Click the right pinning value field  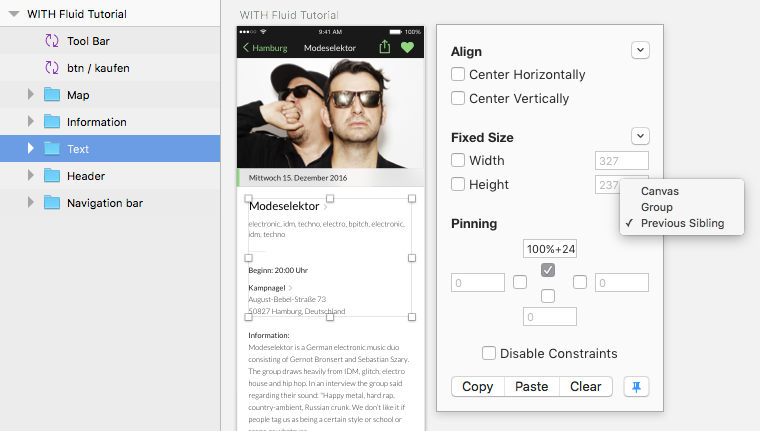click(x=621, y=282)
